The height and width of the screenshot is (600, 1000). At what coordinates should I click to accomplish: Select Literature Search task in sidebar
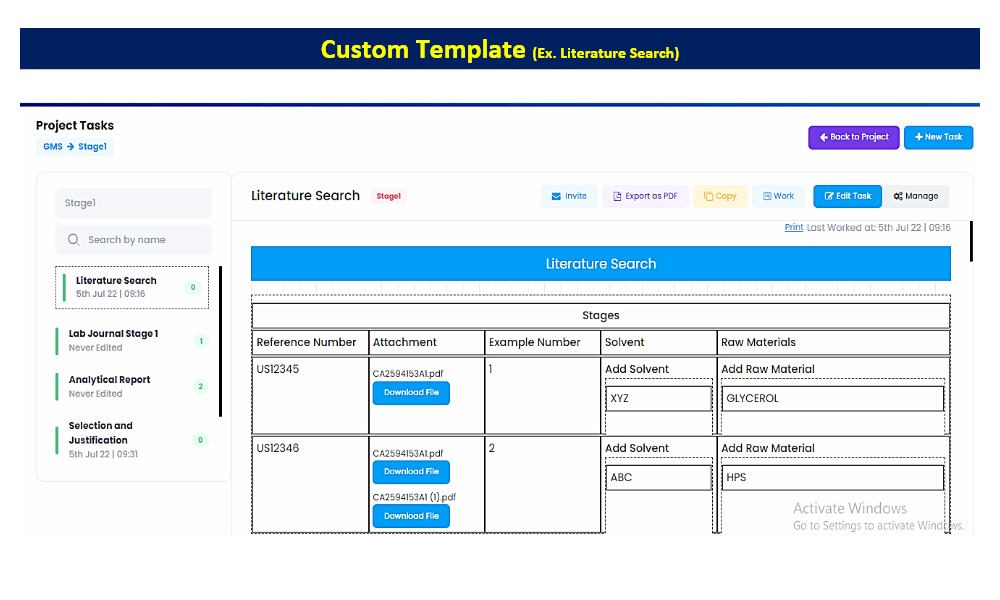(132, 287)
